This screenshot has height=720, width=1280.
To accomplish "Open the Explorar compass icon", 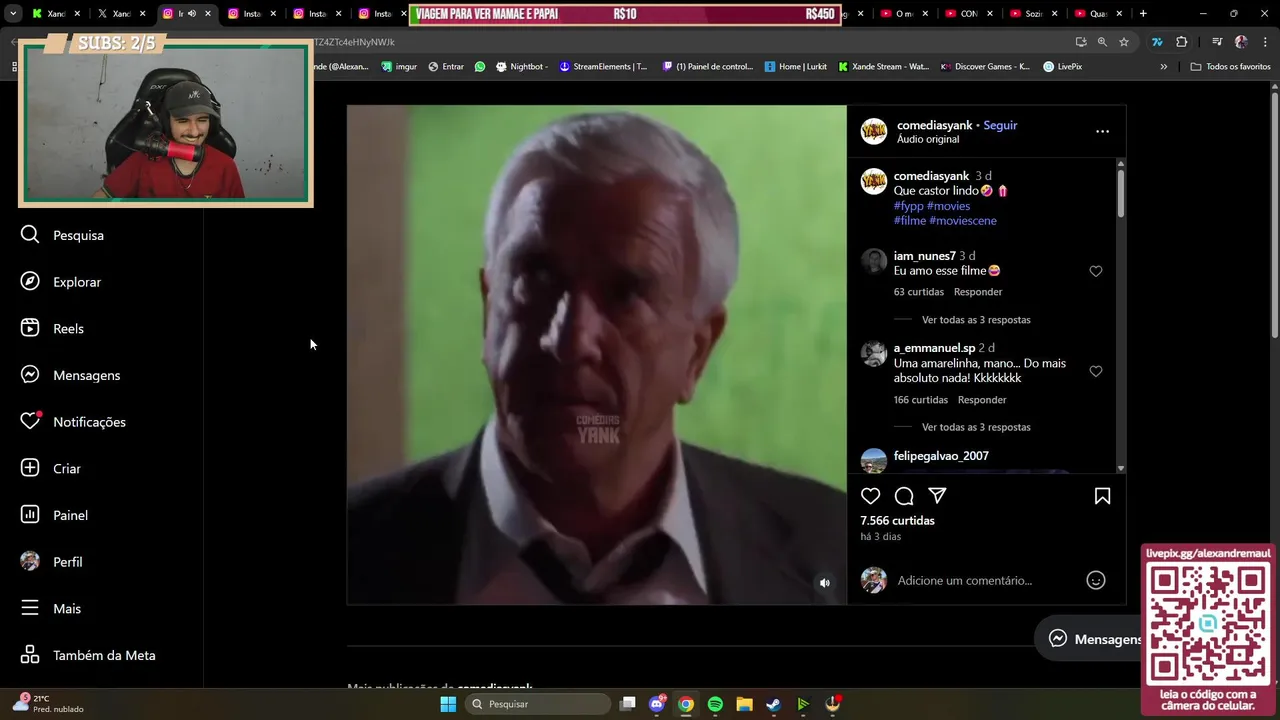I will coord(30,282).
